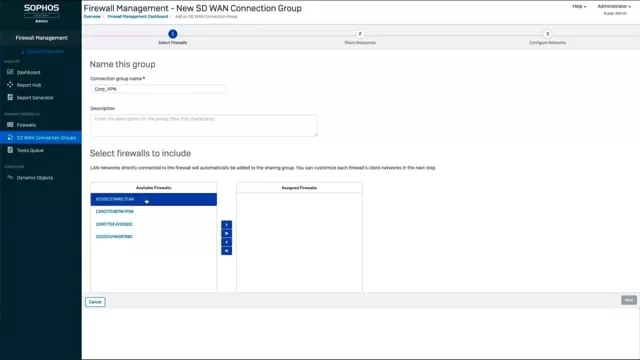
Task: Select the second firewall in Available Firewalls
Action: coord(153,211)
